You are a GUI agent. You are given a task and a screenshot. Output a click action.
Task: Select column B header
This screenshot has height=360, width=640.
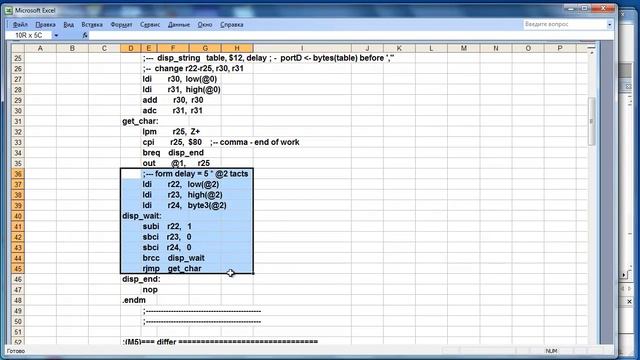click(72, 48)
